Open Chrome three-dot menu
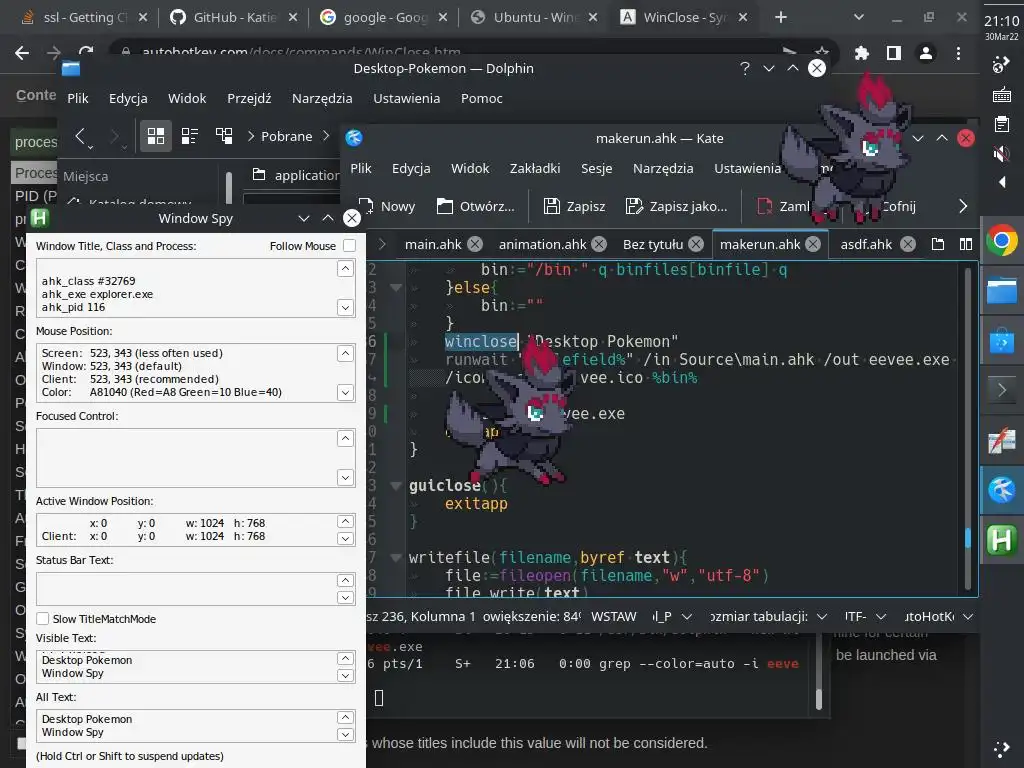 (958, 53)
